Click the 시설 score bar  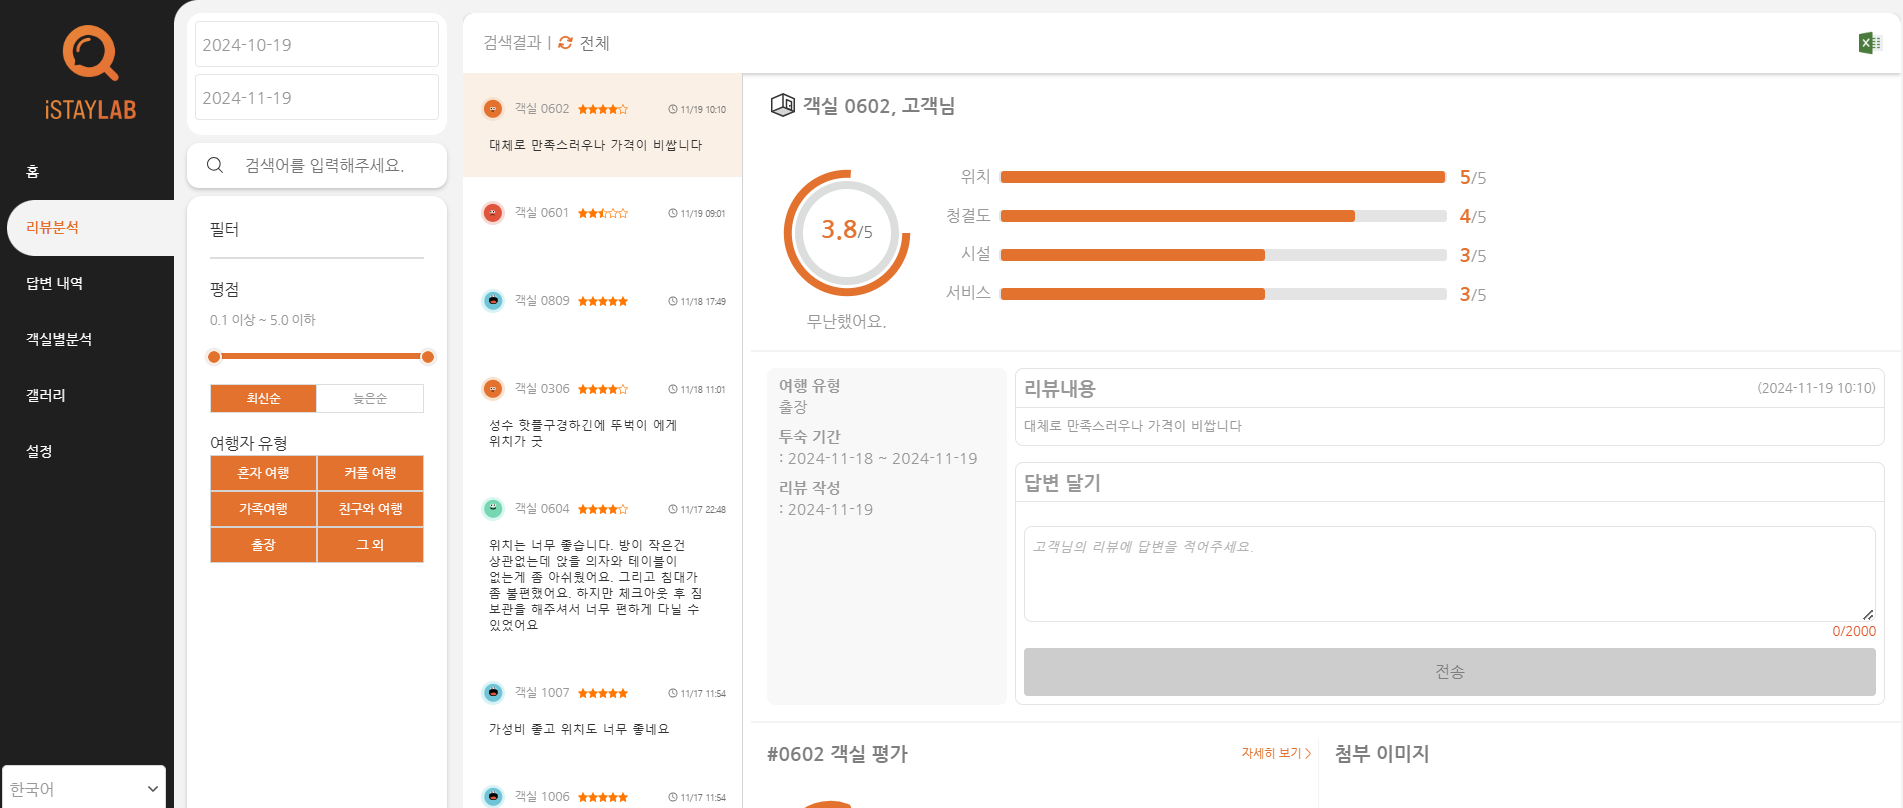pyautogui.click(x=1223, y=255)
